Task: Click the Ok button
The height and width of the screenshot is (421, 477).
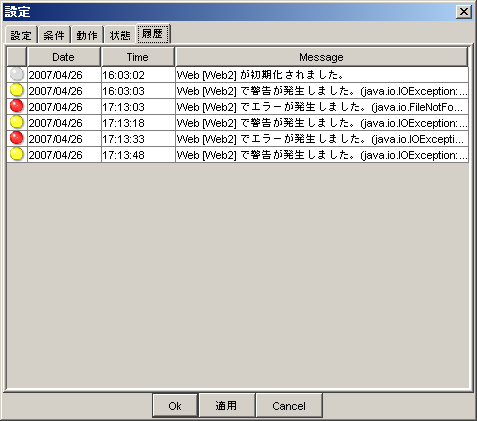Action: pos(175,406)
